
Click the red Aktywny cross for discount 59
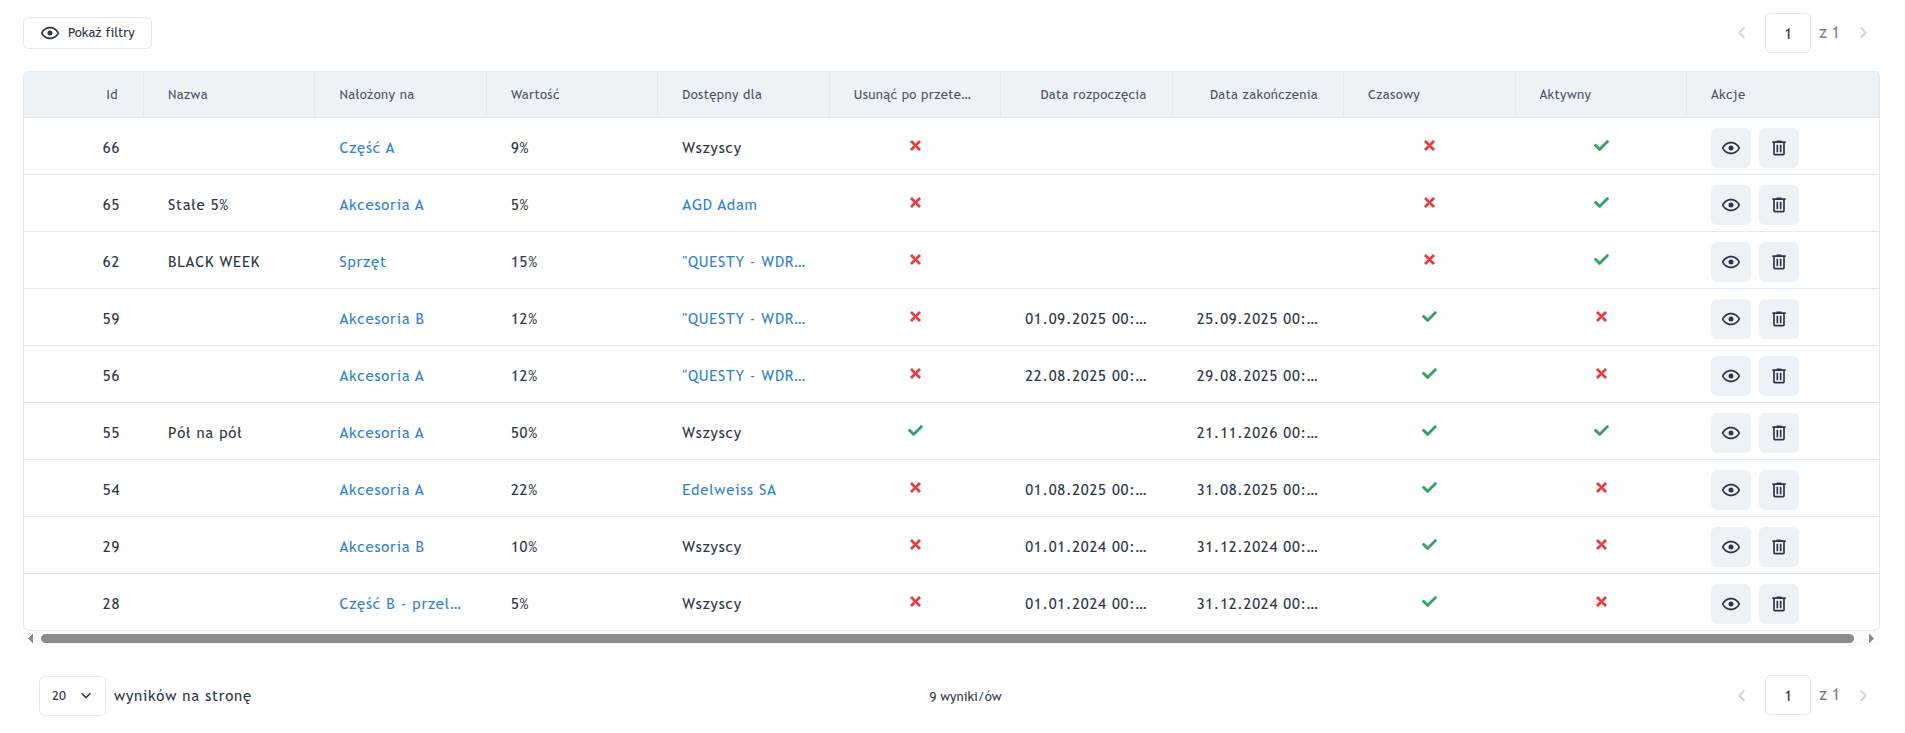(x=1601, y=317)
